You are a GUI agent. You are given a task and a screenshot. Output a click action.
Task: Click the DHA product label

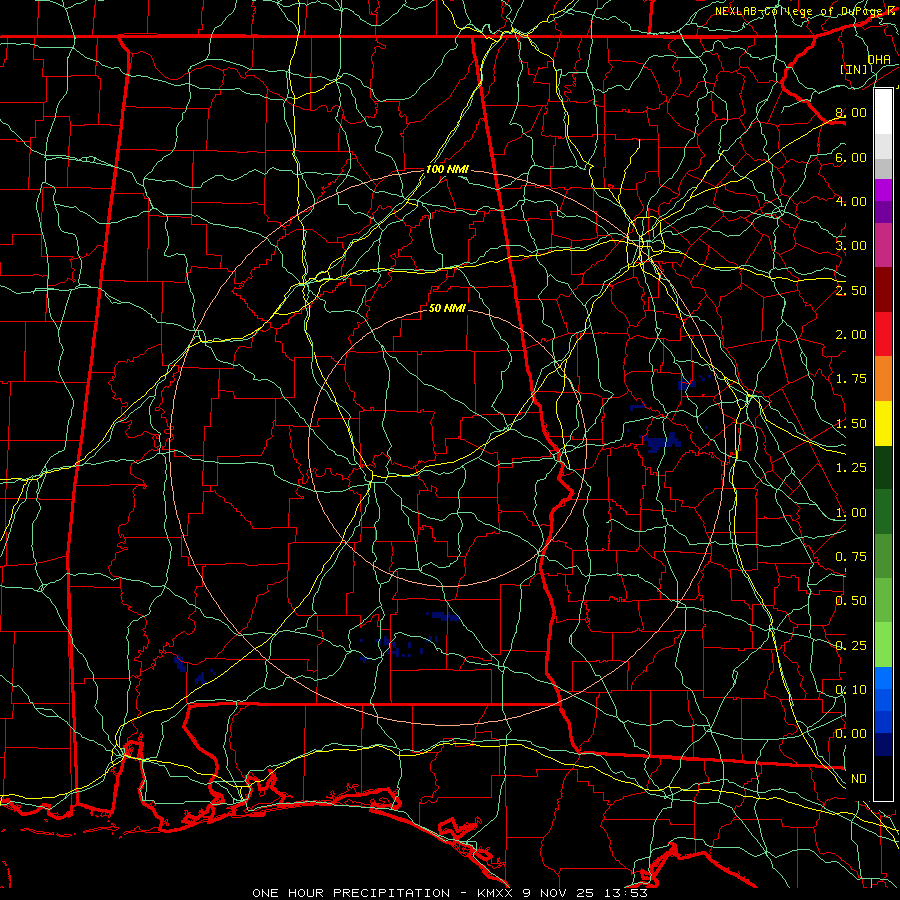coord(879,60)
